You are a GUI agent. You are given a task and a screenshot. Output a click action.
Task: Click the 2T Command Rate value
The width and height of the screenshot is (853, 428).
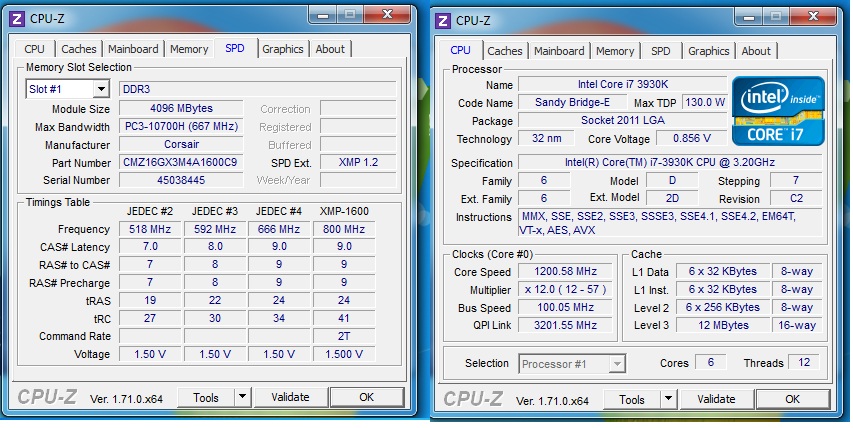click(x=344, y=336)
